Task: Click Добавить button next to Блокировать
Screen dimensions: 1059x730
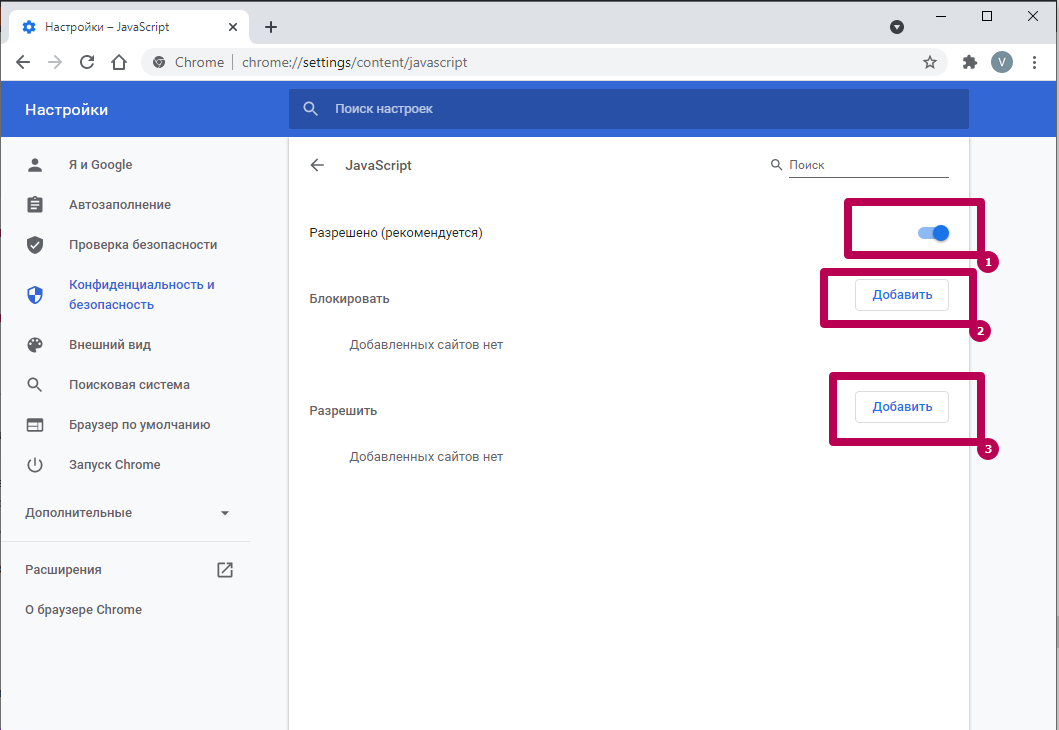Action: pos(901,295)
